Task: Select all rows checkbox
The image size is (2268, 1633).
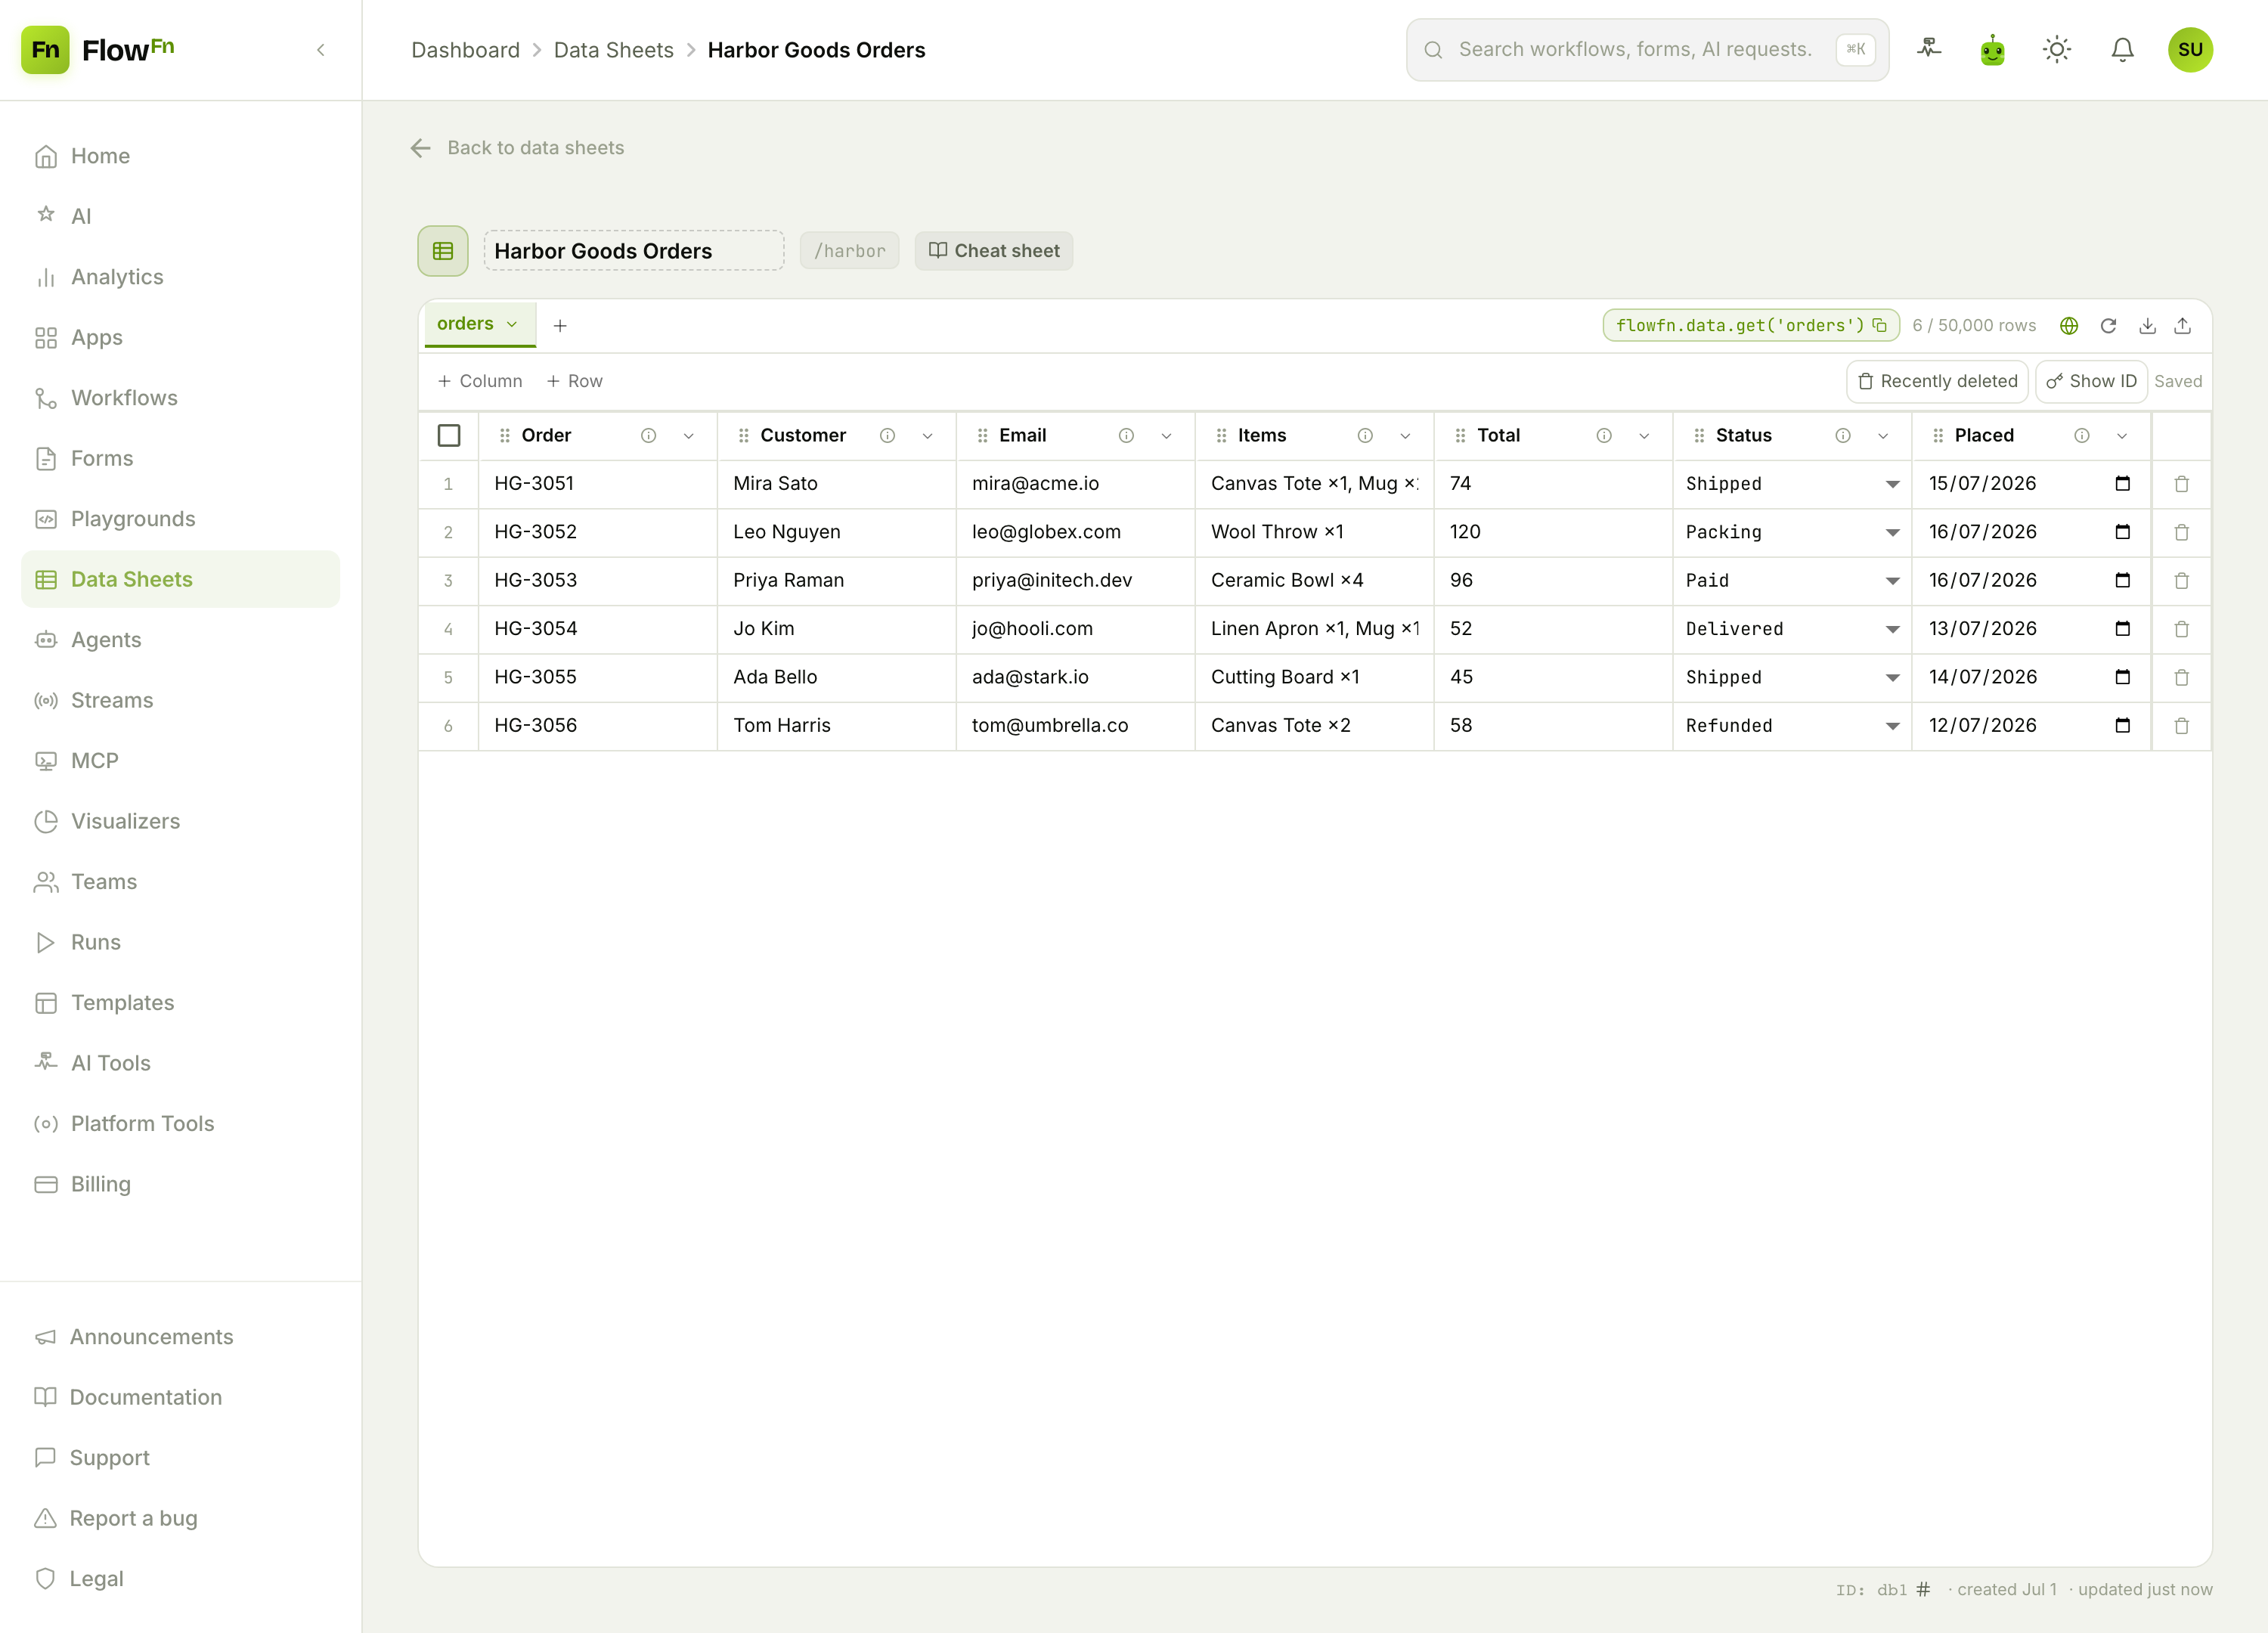Action: tap(449, 435)
